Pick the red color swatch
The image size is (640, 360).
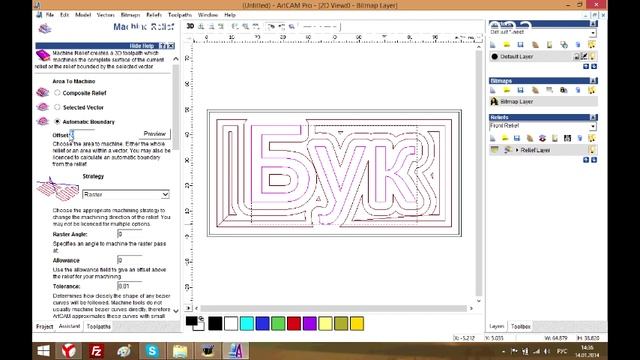click(x=294, y=324)
